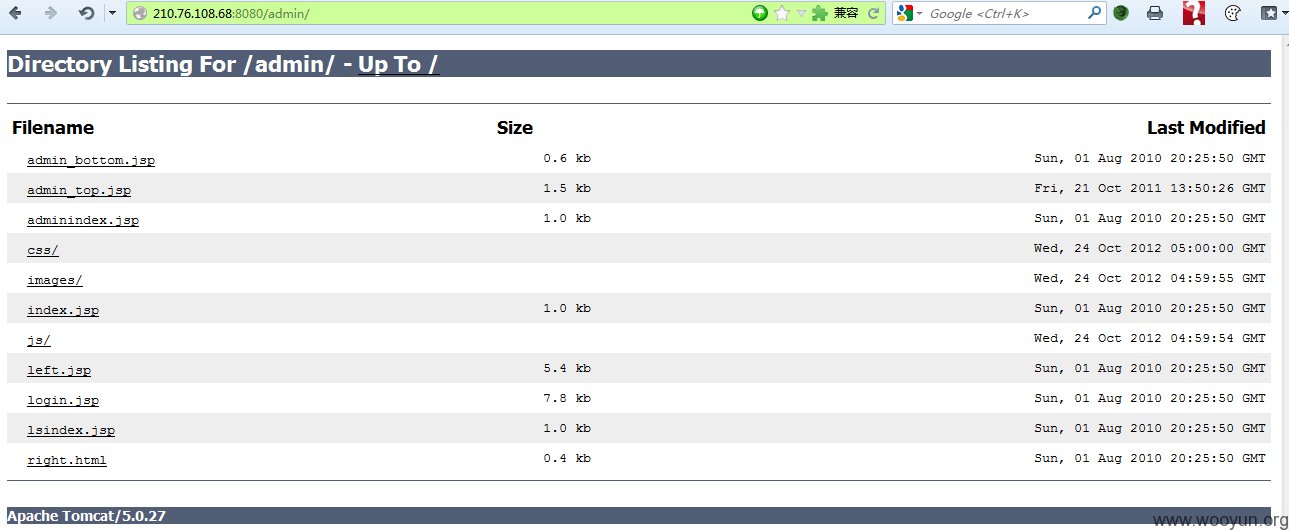
Task: Bookmark this page with the star icon
Action: click(x=782, y=13)
